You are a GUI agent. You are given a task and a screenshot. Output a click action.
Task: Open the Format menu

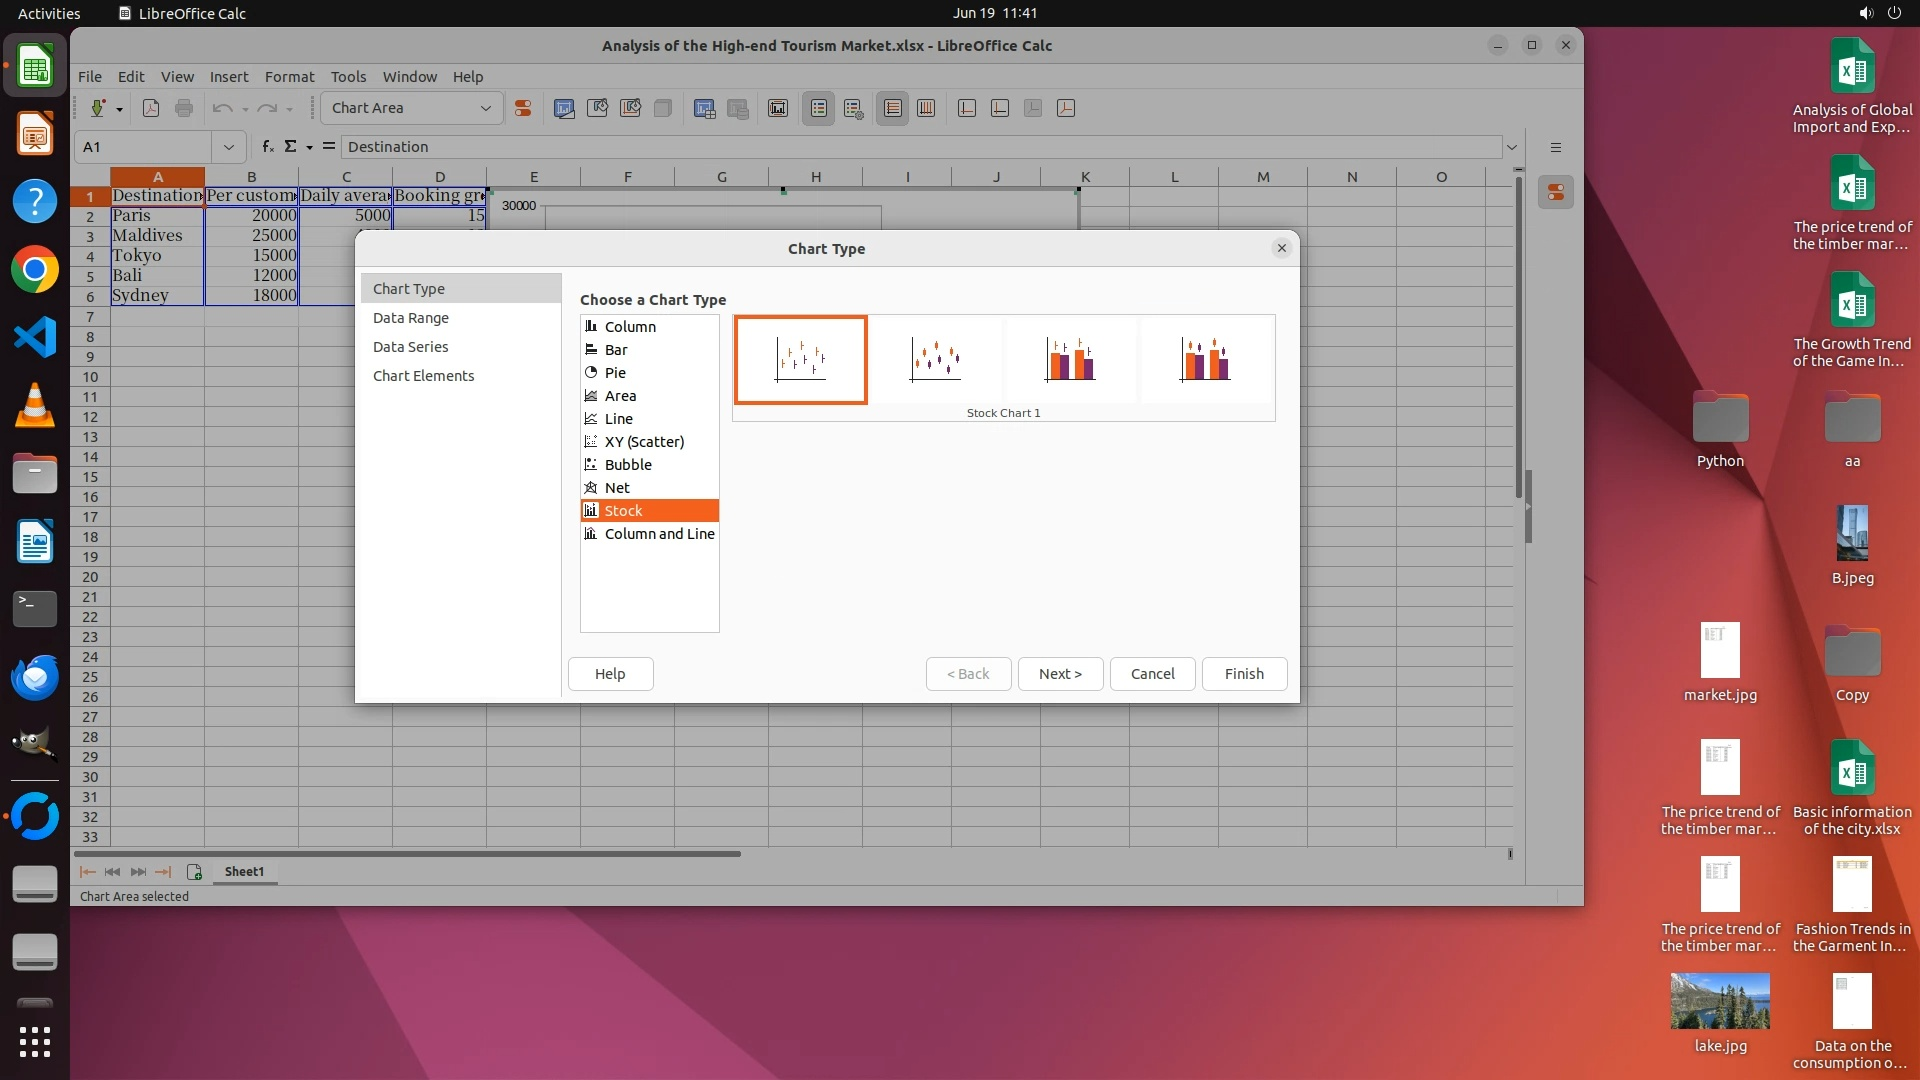coord(289,76)
